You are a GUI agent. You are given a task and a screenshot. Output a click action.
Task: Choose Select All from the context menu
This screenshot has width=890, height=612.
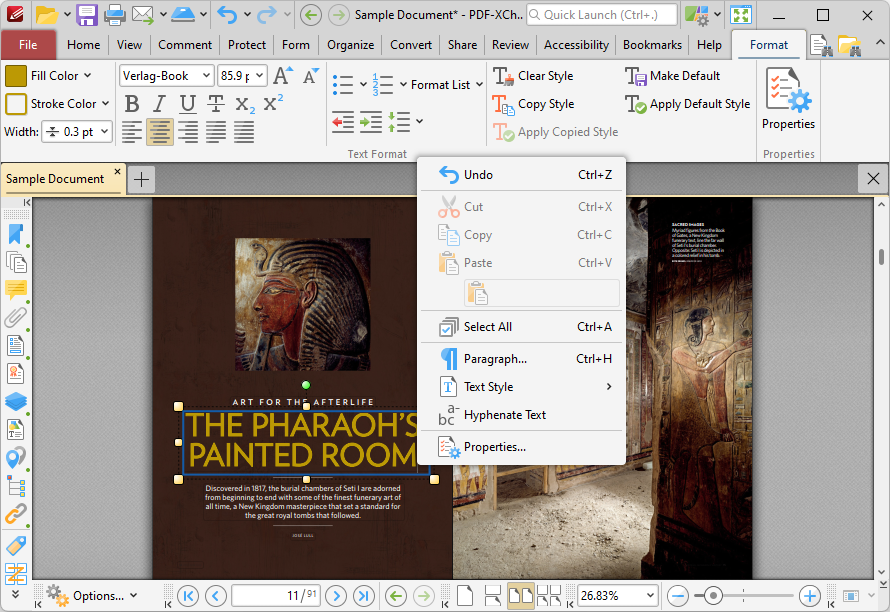coord(522,327)
